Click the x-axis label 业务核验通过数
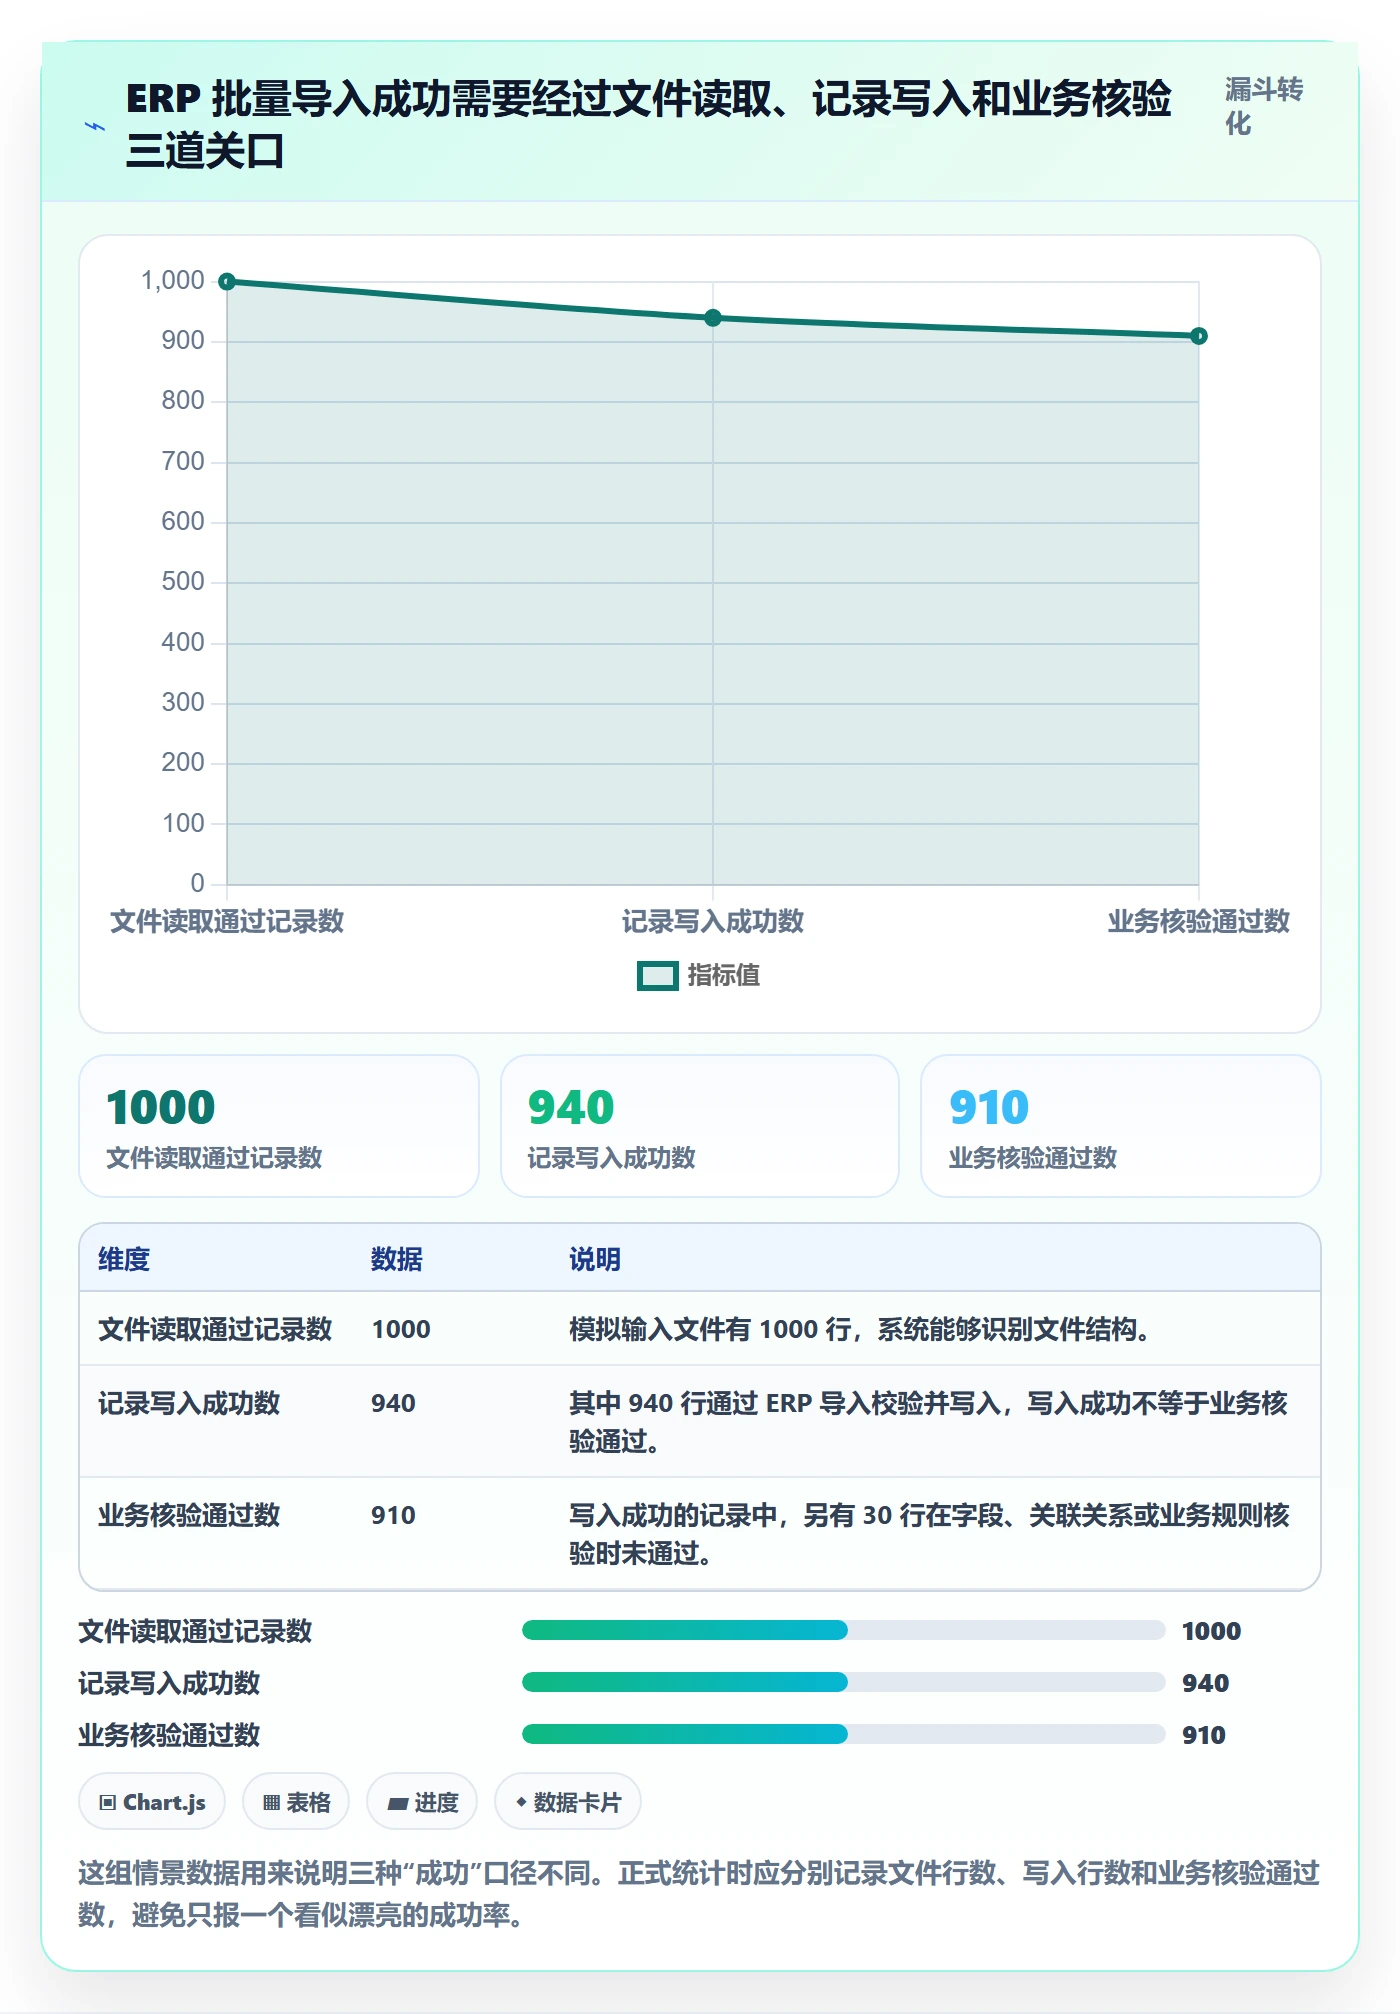1400x2014 pixels. click(x=1199, y=921)
